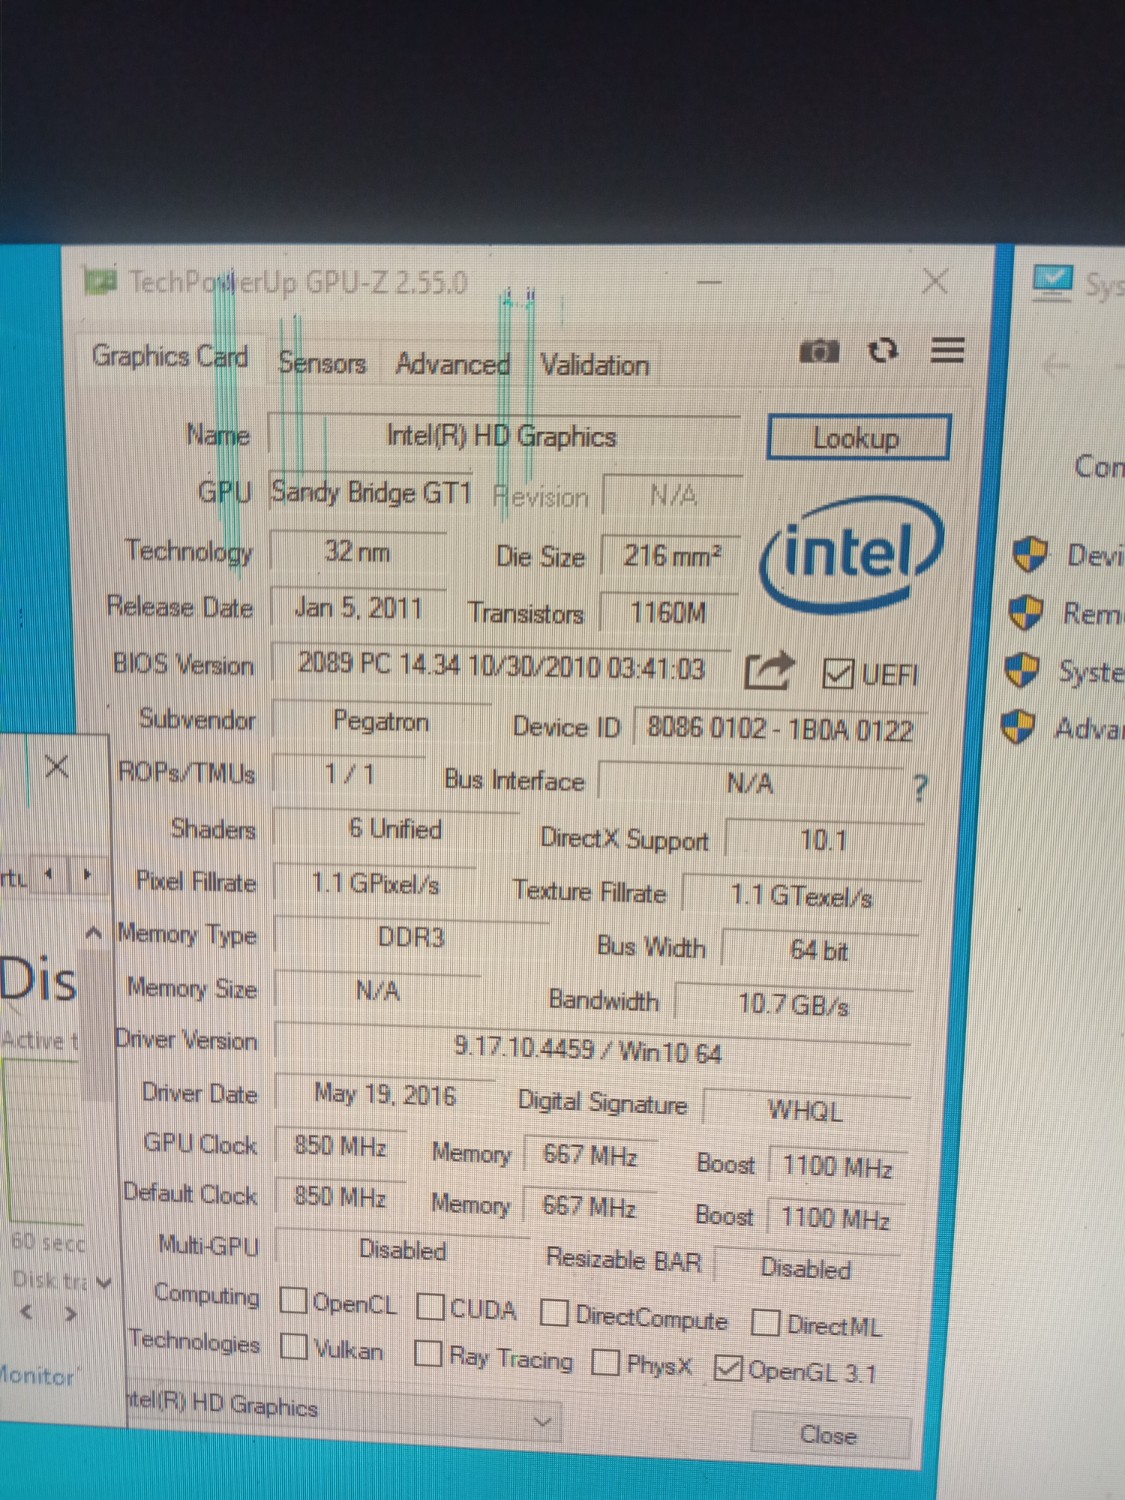Click the Driver Version field
Viewport: 1125px width, 1500px height.
point(592,1049)
